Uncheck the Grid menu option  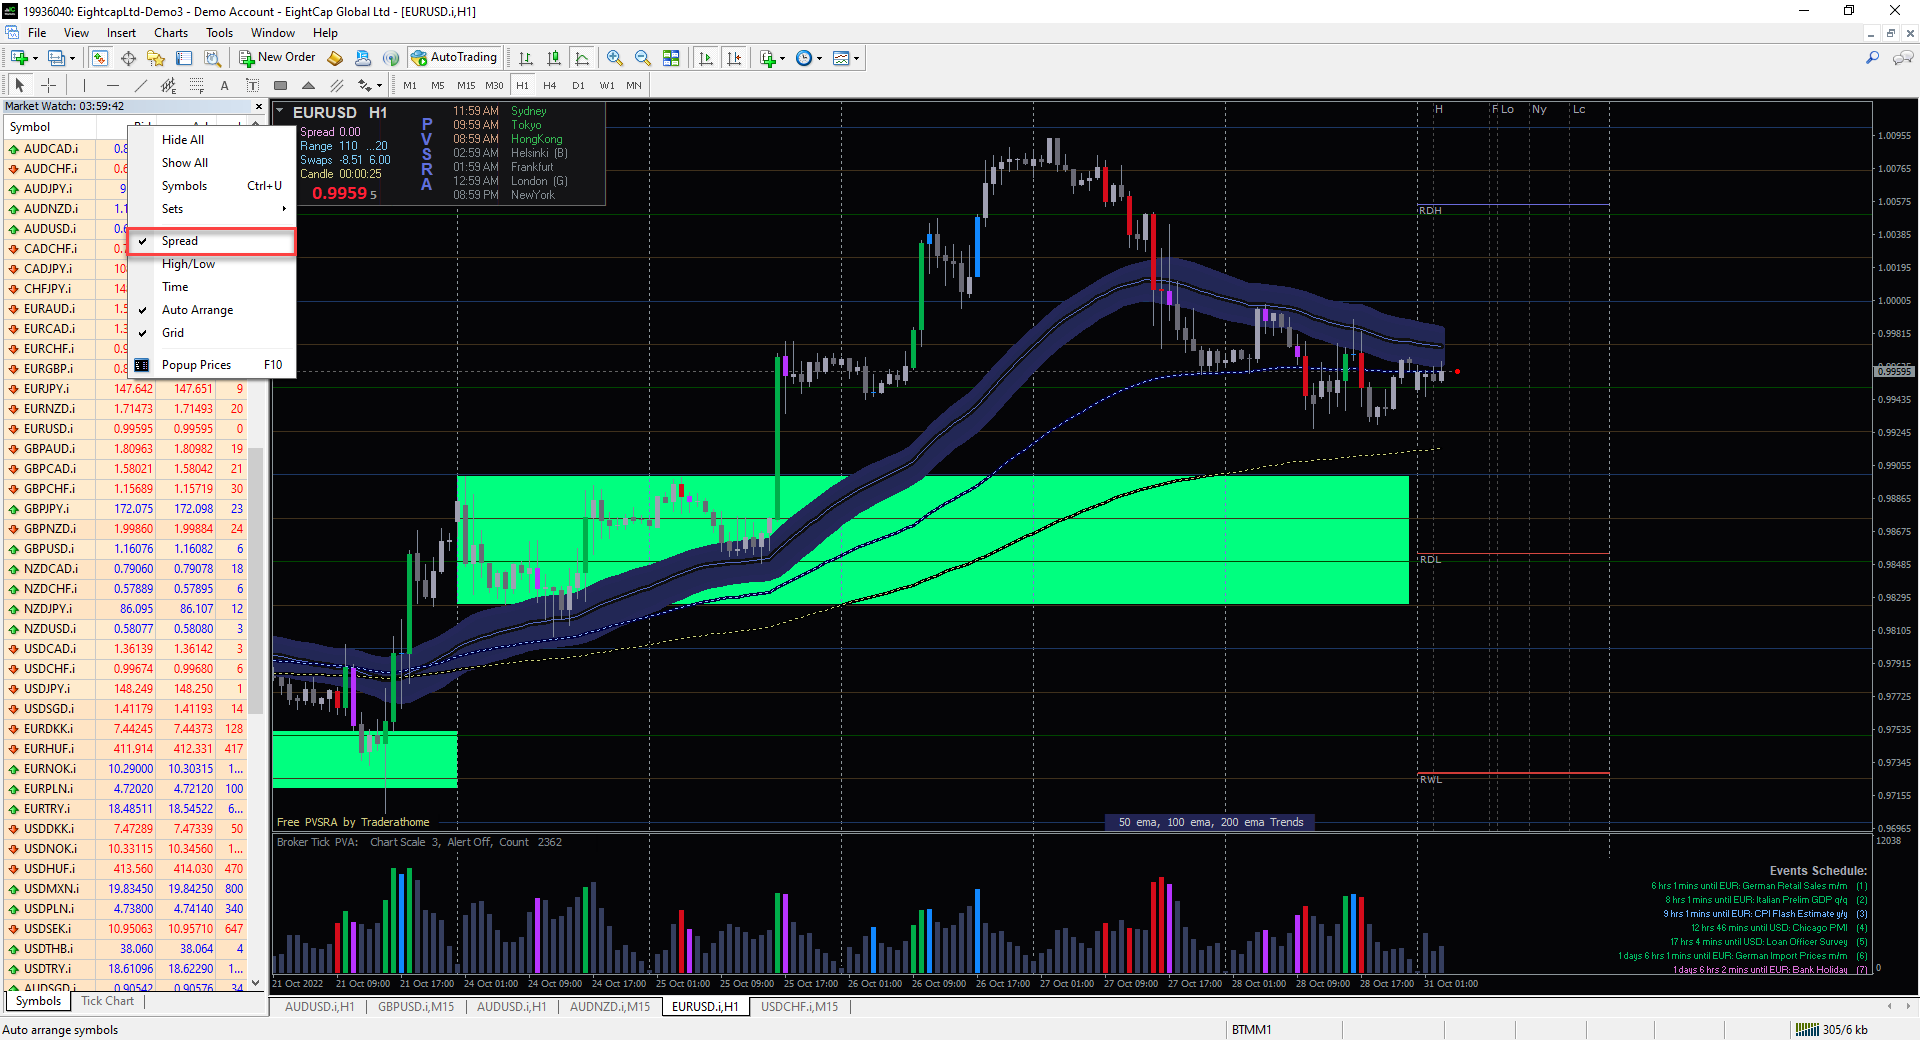[x=173, y=333]
